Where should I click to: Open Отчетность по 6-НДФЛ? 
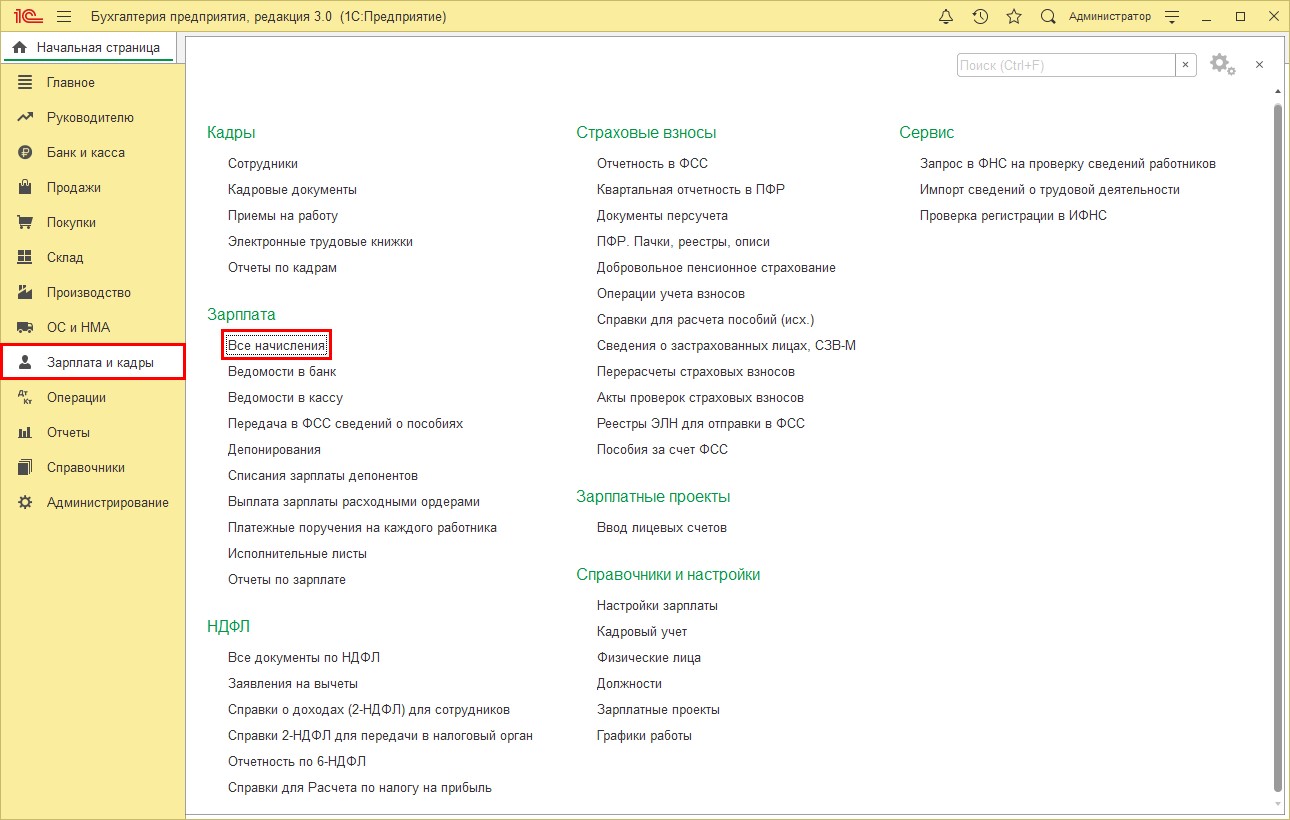click(x=297, y=761)
